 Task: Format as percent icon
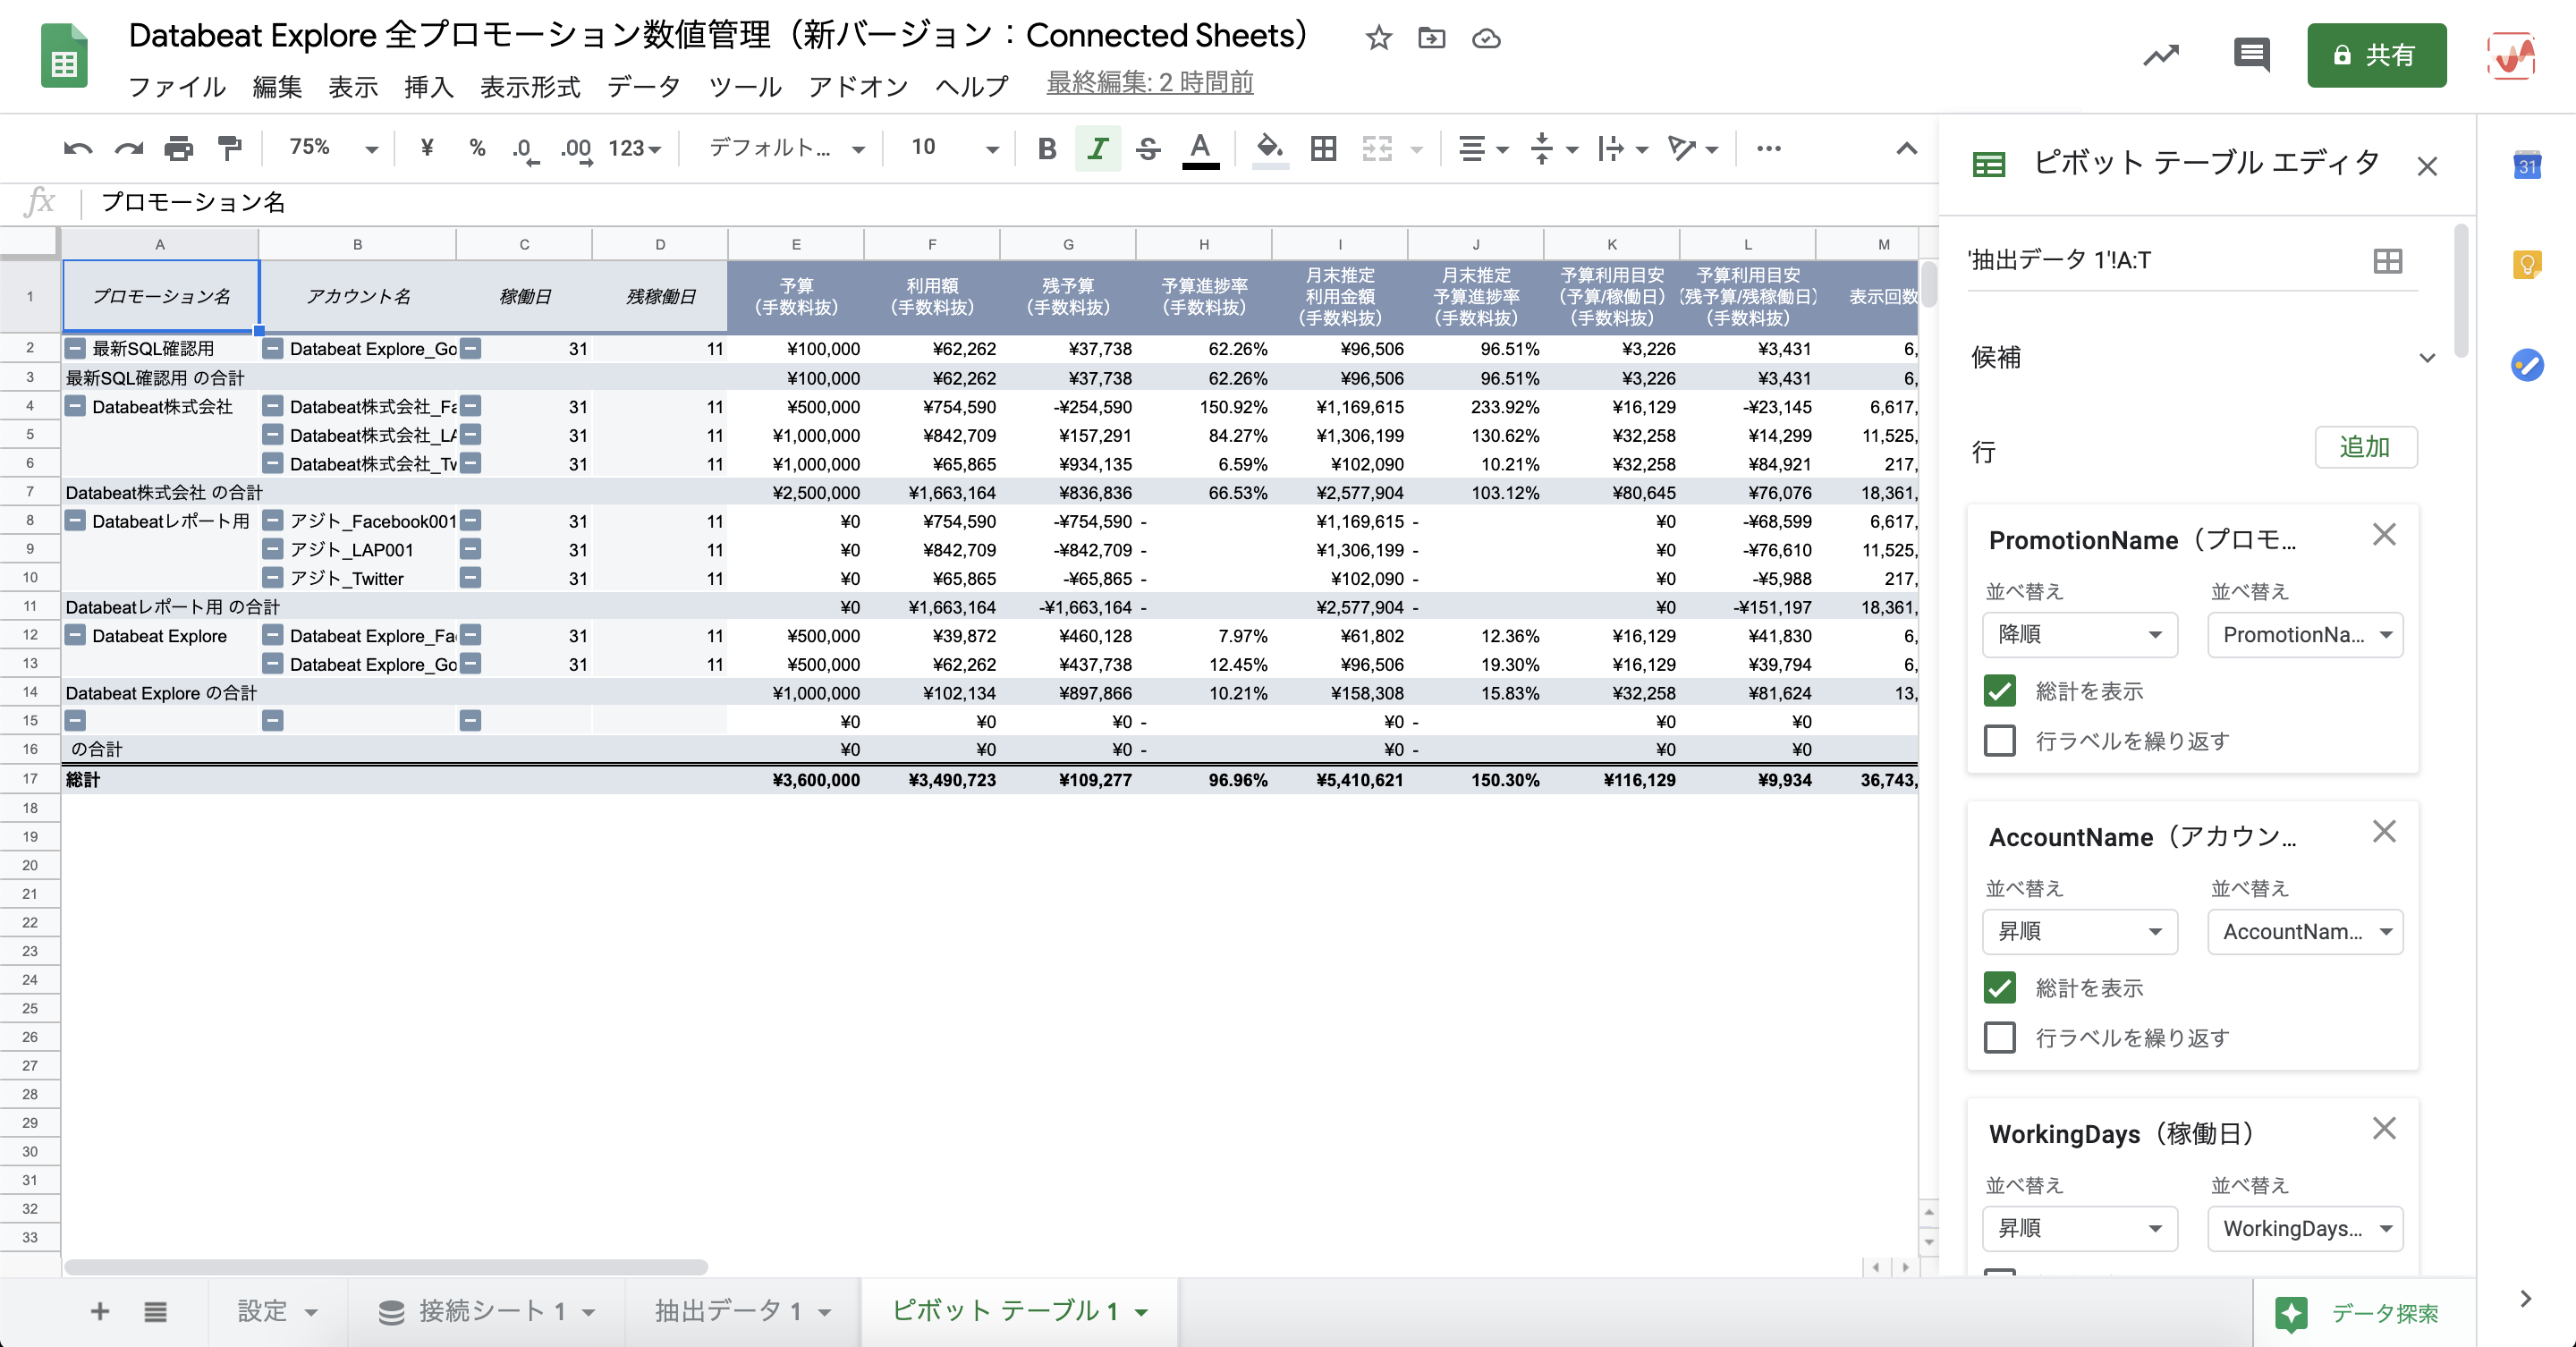tap(477, 148)
